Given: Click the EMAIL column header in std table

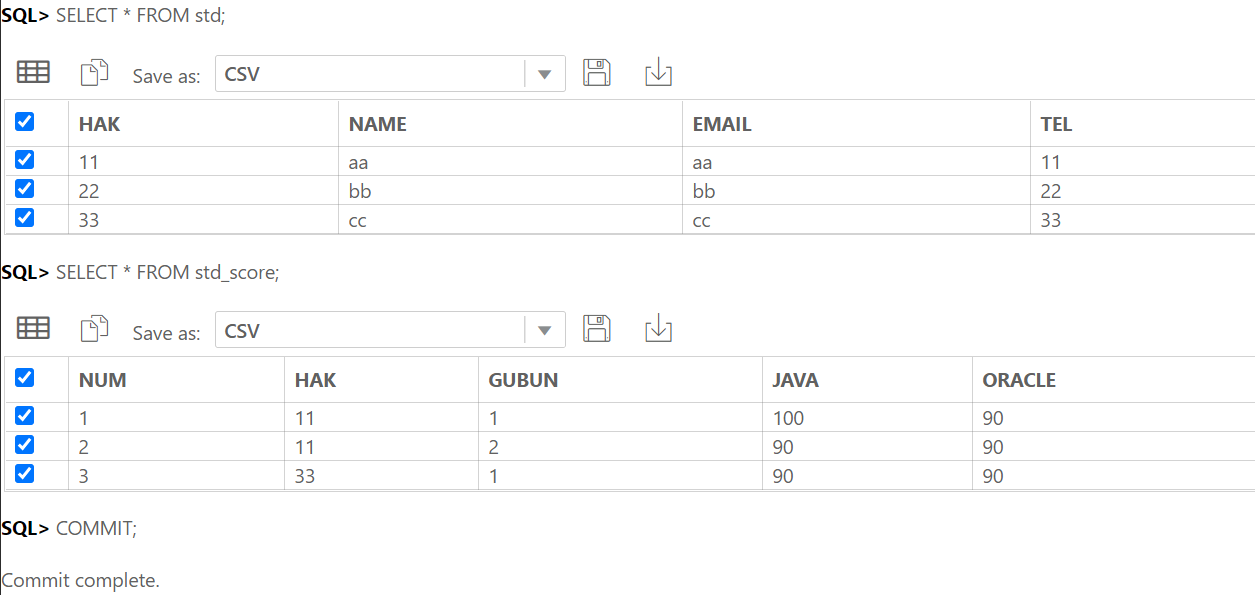Looking at the screenshot, I should [x=722, y=124].
